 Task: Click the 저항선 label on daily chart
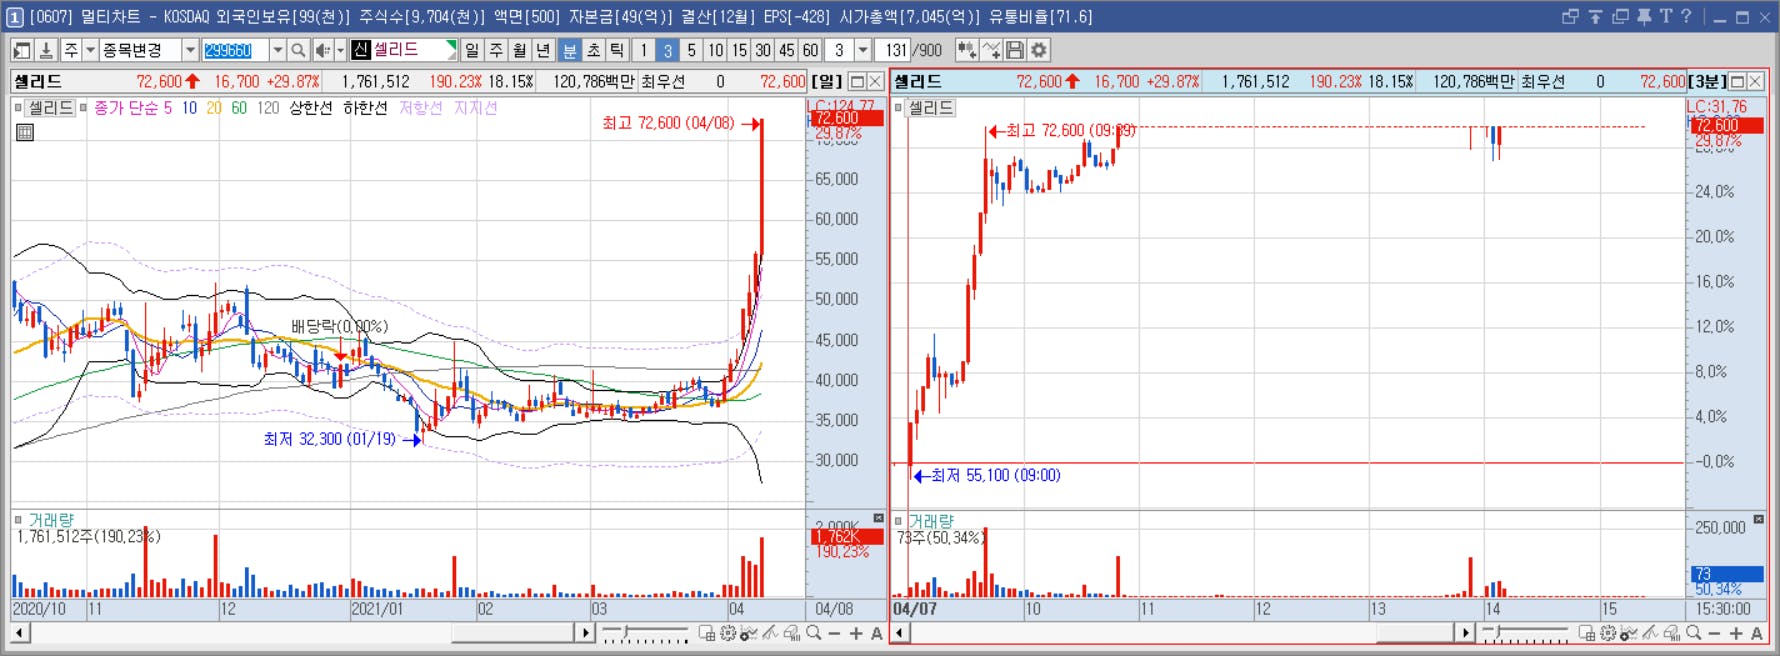420,108
